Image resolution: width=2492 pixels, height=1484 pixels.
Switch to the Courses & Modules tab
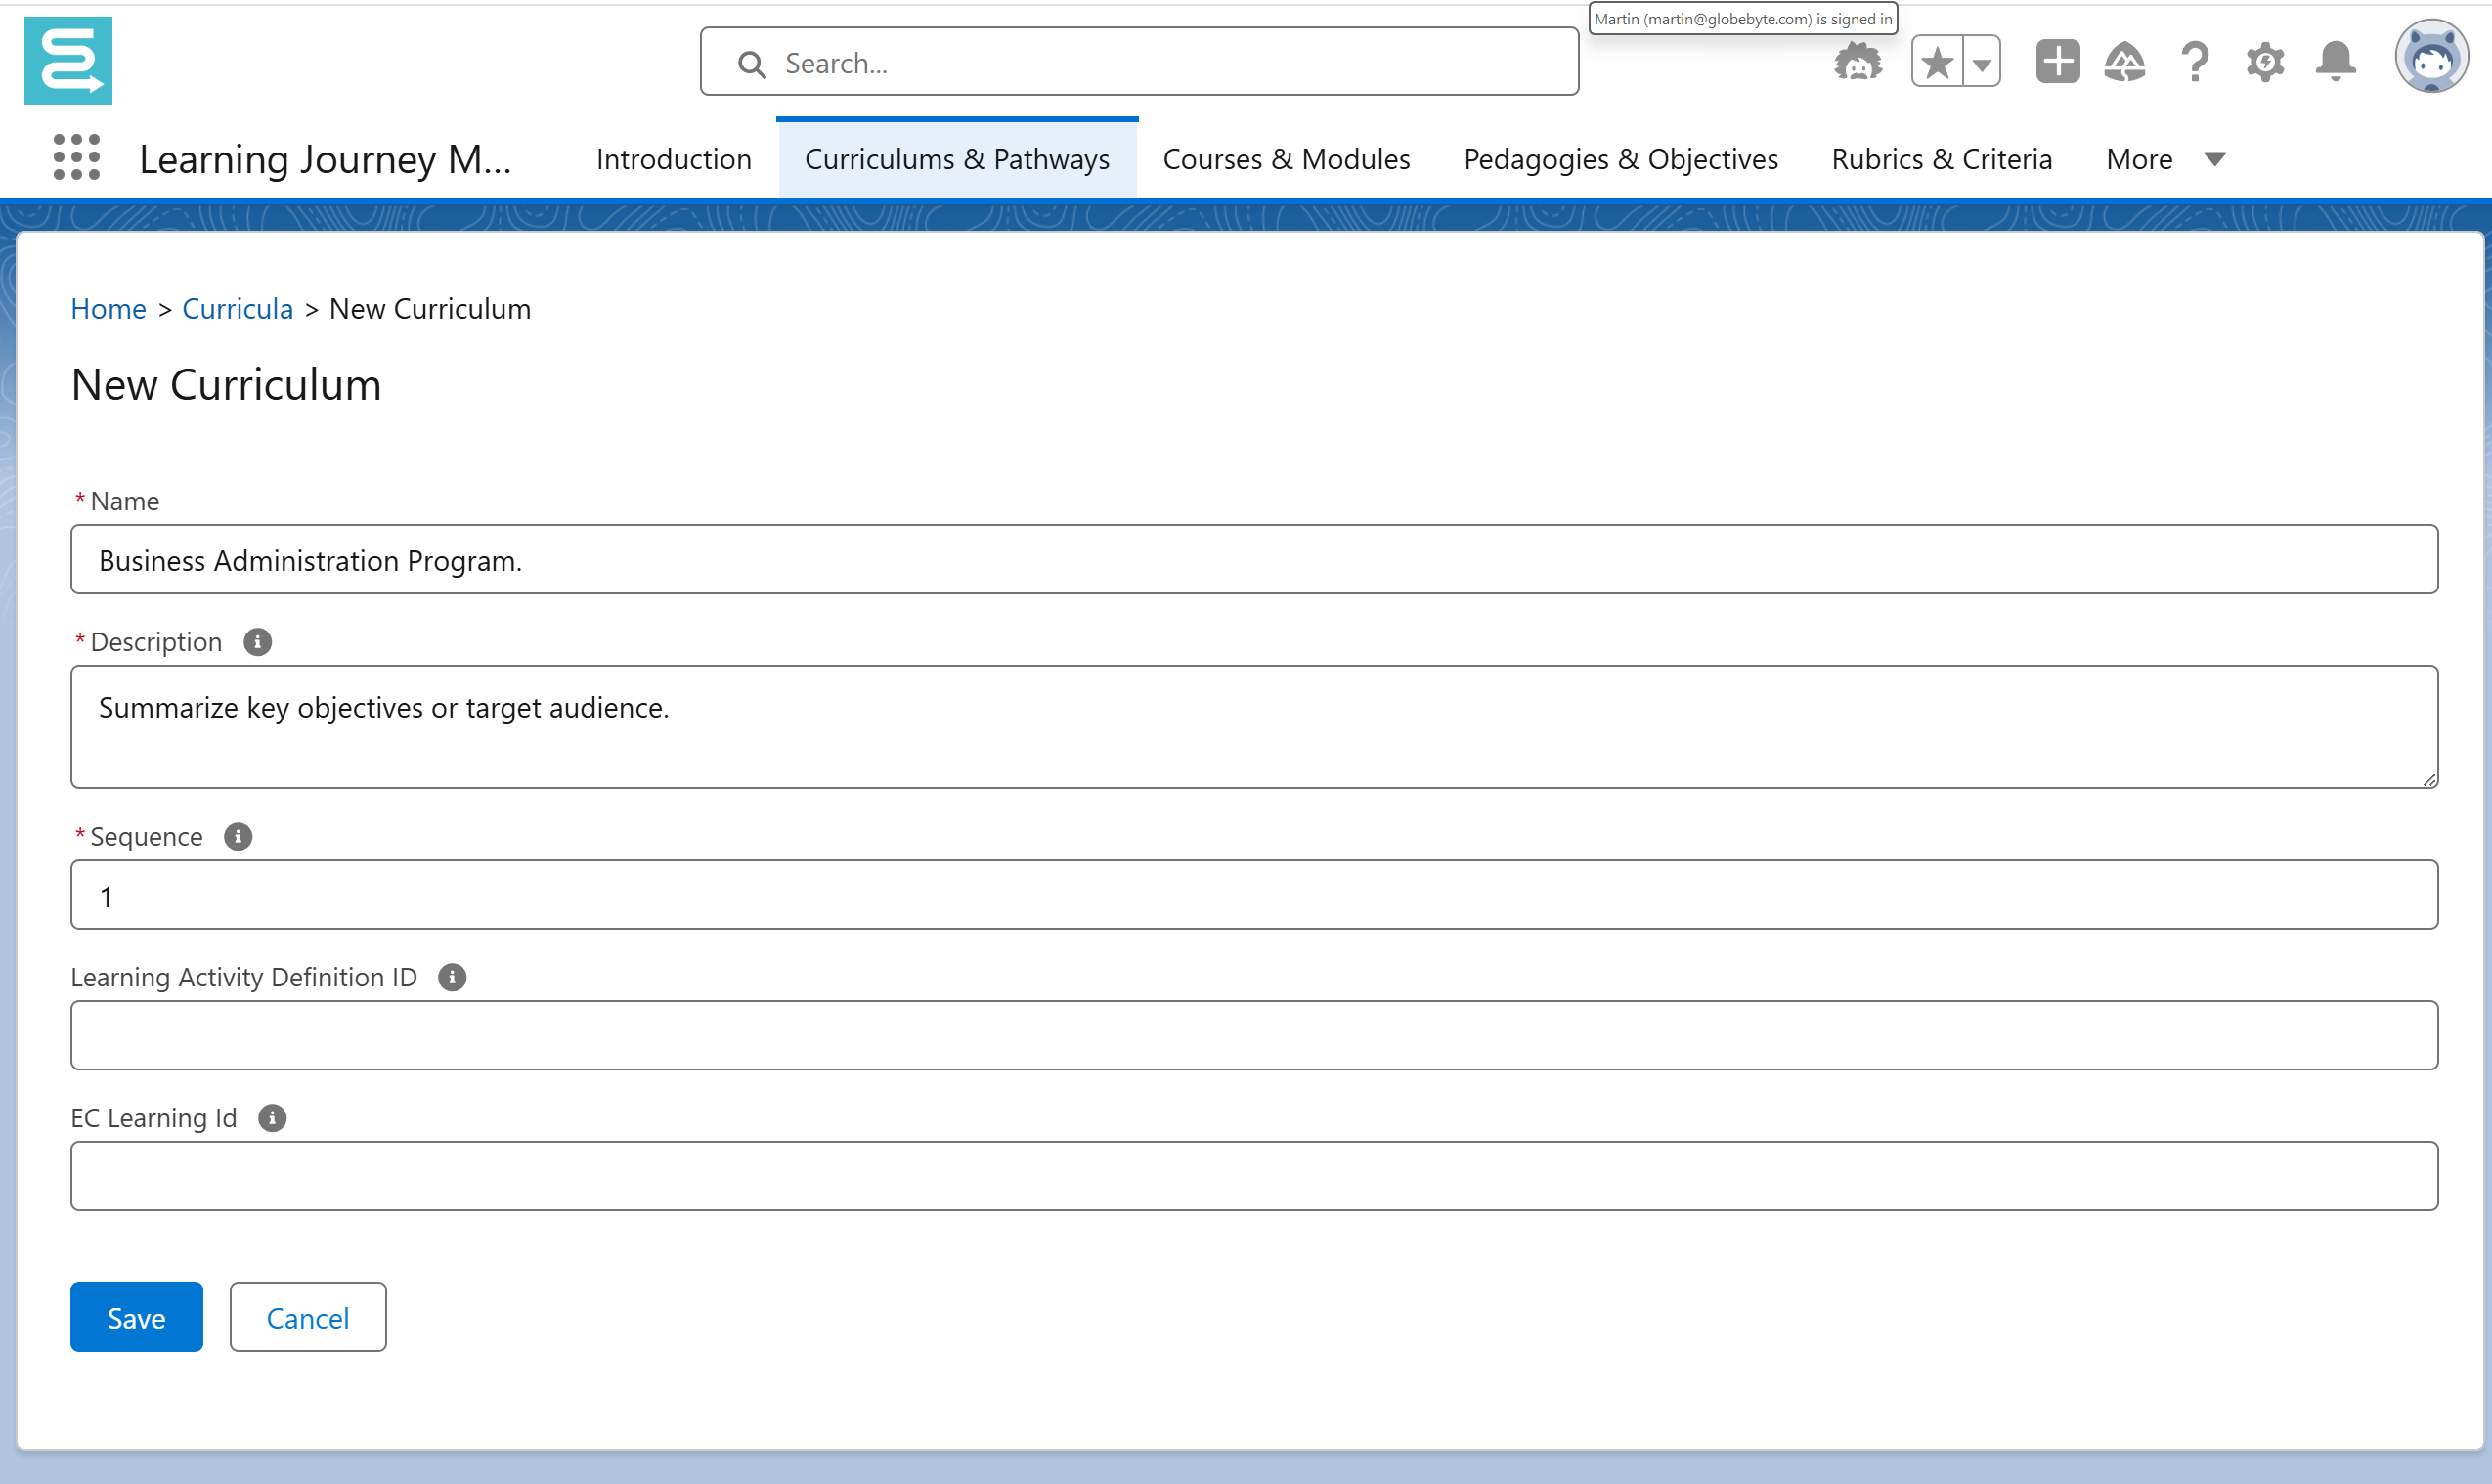click(1286, 159)
